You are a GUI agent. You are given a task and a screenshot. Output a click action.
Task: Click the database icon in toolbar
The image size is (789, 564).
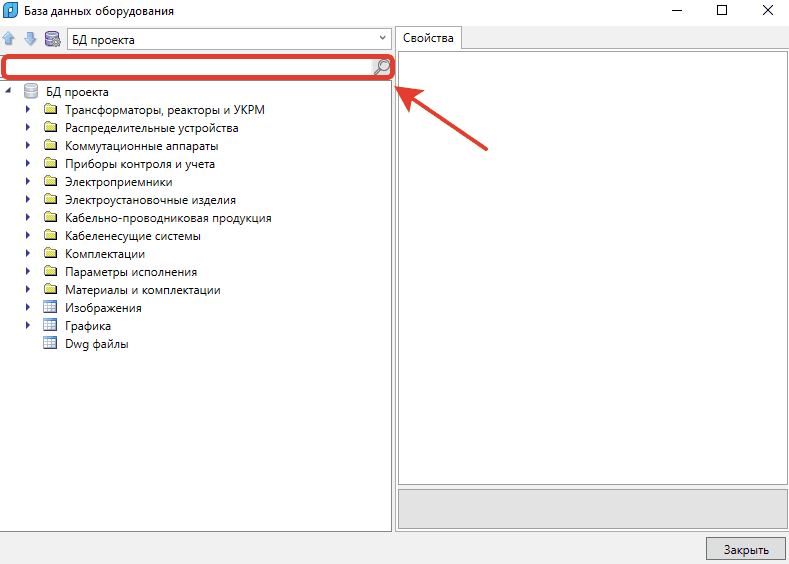click(x=52, y=39)
